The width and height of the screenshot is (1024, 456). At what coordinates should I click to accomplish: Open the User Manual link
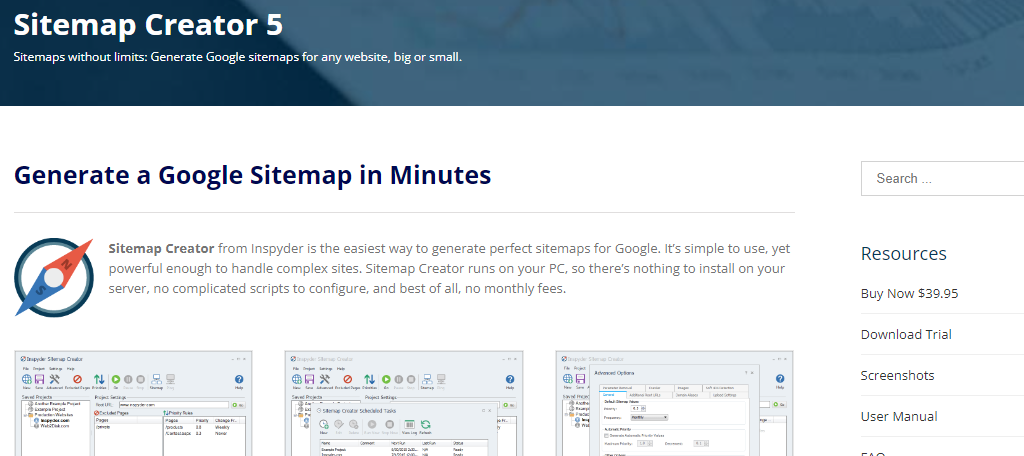(x=899, y=417)
